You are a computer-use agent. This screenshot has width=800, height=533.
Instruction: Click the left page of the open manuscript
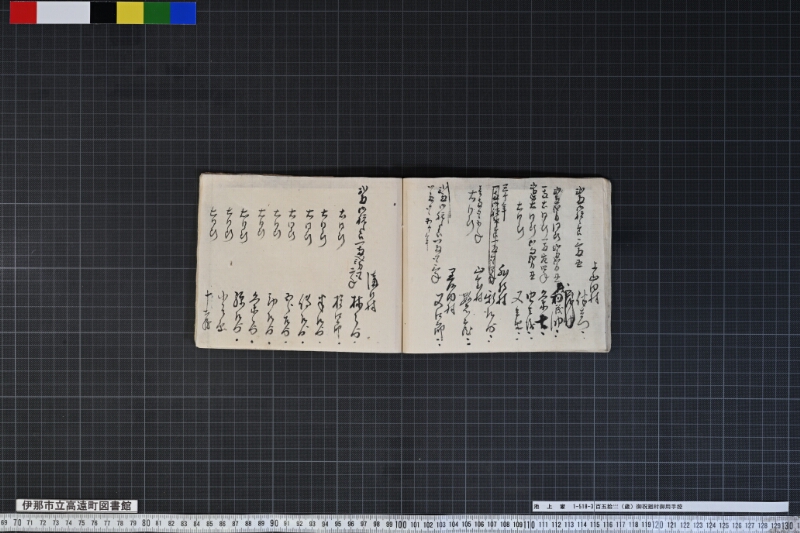299,263
